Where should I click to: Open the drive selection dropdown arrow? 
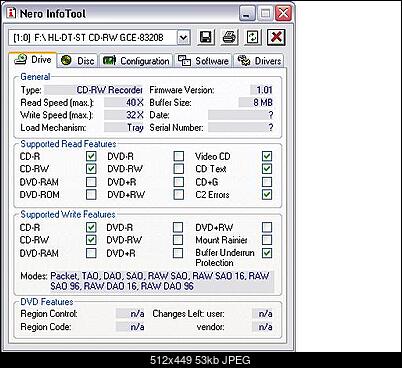183,37
